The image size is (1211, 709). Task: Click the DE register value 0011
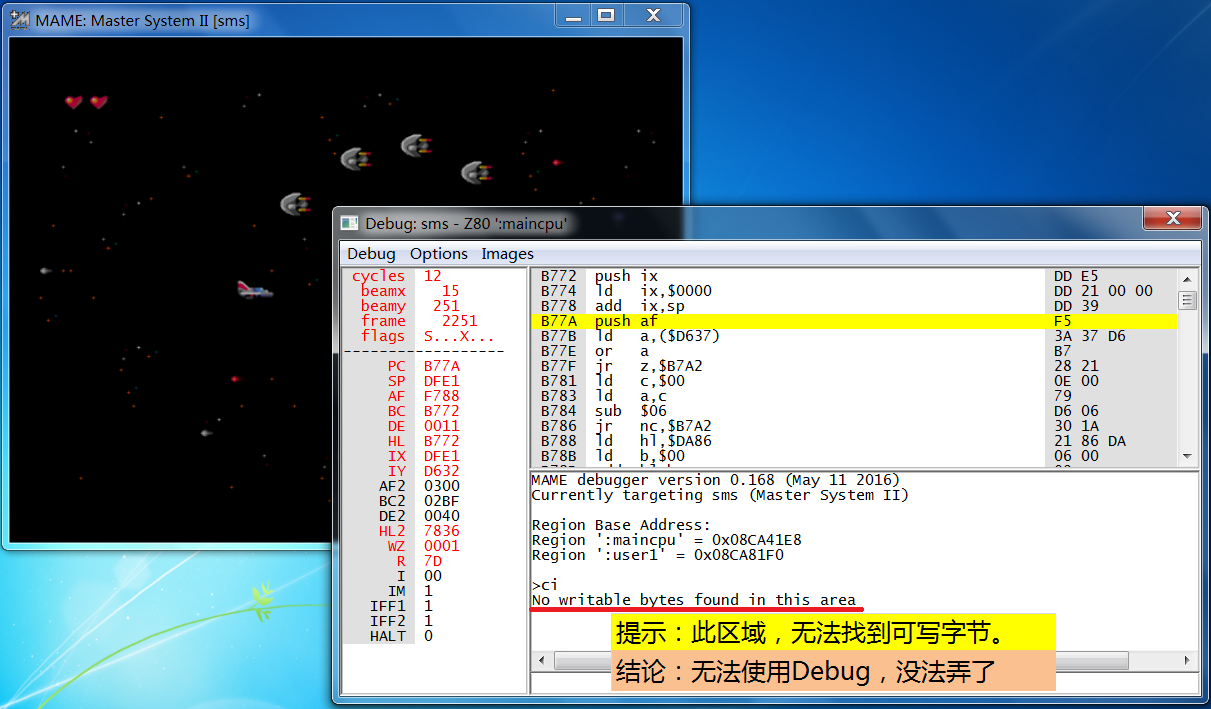pos(442,426)
